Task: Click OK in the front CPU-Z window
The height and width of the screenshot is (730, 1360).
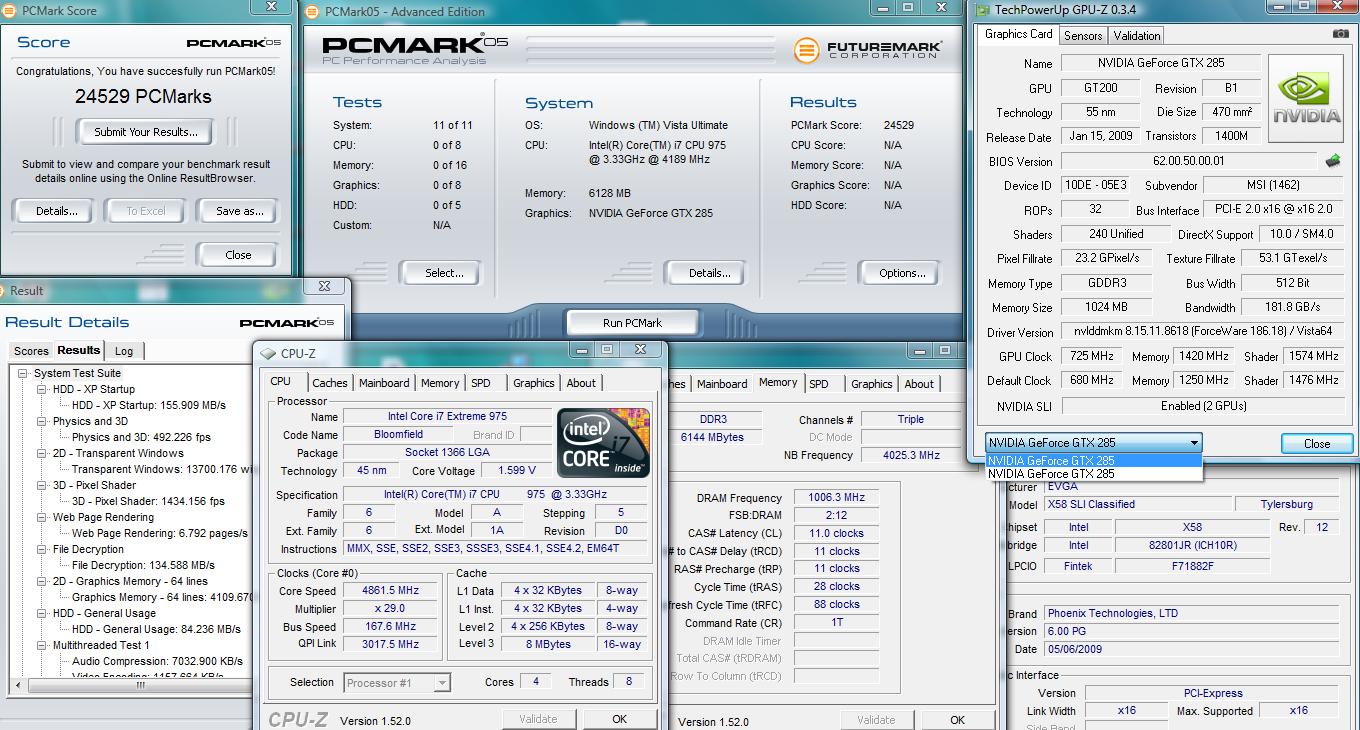Action: [619, 719]
